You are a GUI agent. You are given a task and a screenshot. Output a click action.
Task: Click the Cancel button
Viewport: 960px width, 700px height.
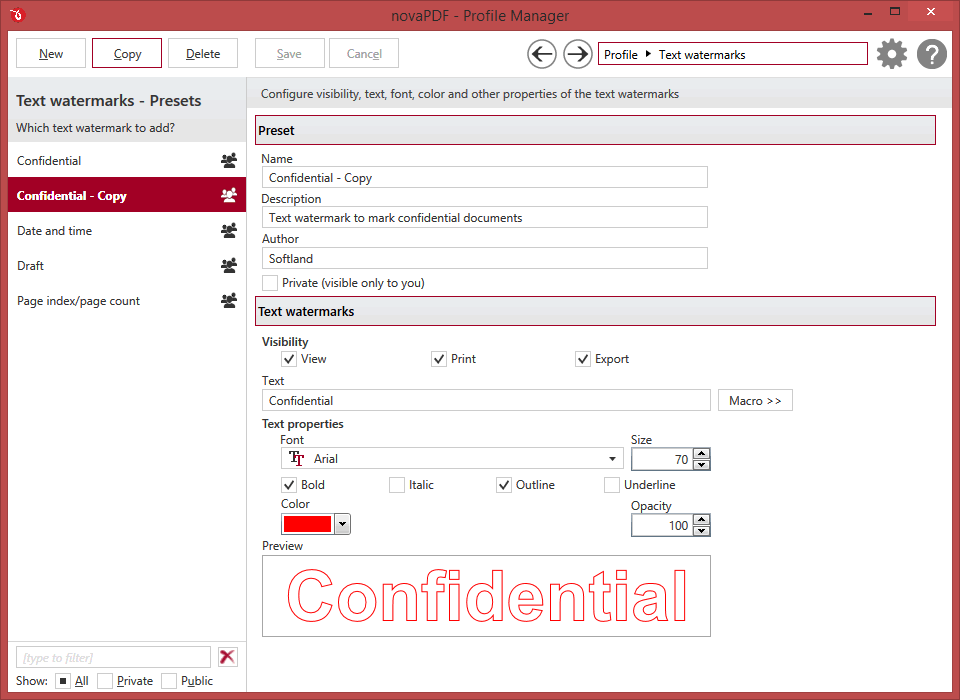click(364, 54)
